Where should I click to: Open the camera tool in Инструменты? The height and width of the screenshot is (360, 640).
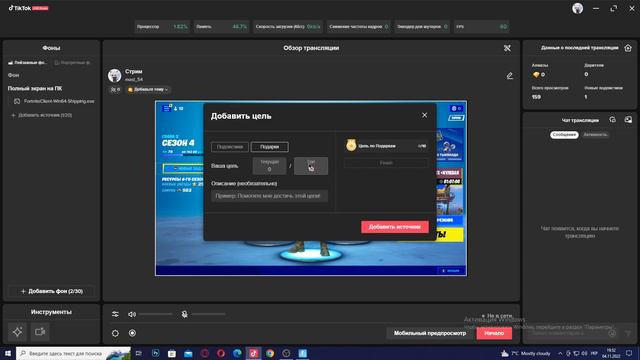pyautogui.click(x=40, y=332)
